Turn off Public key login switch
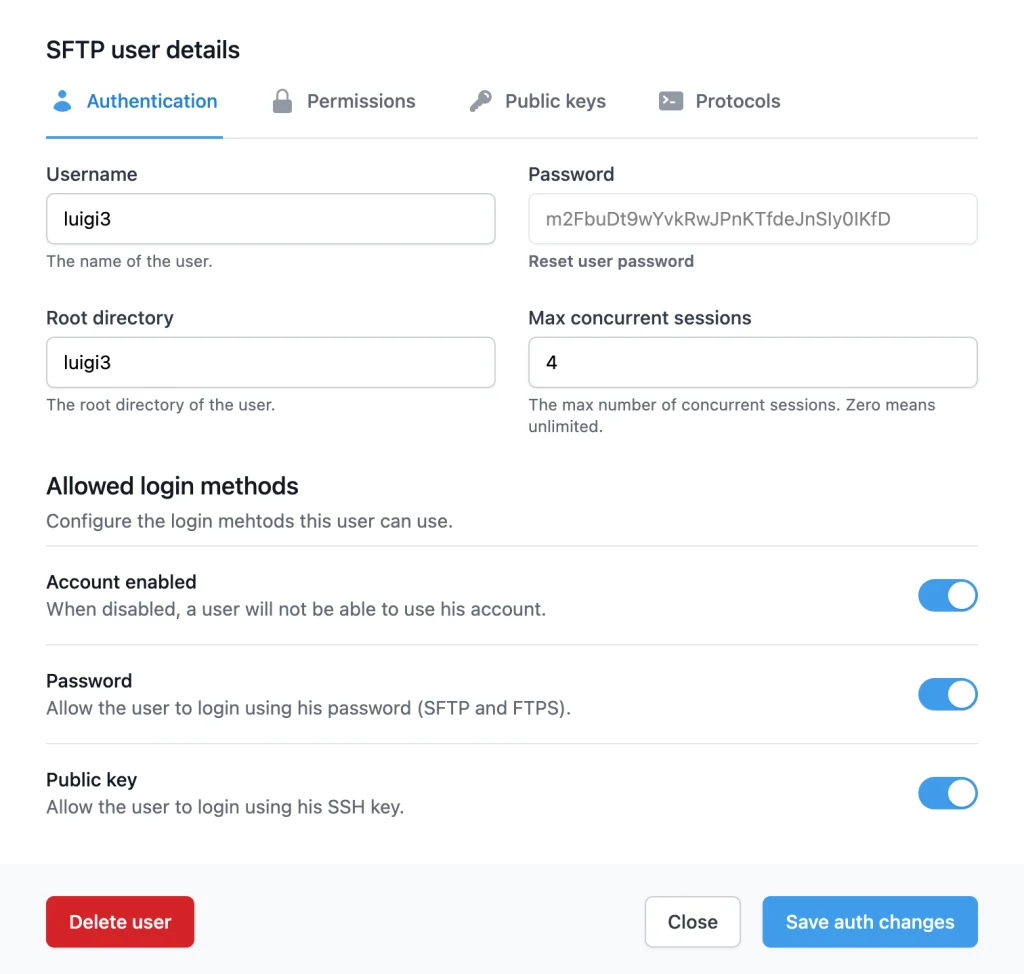Screen dimensions: 1024x974 point(947,794)
